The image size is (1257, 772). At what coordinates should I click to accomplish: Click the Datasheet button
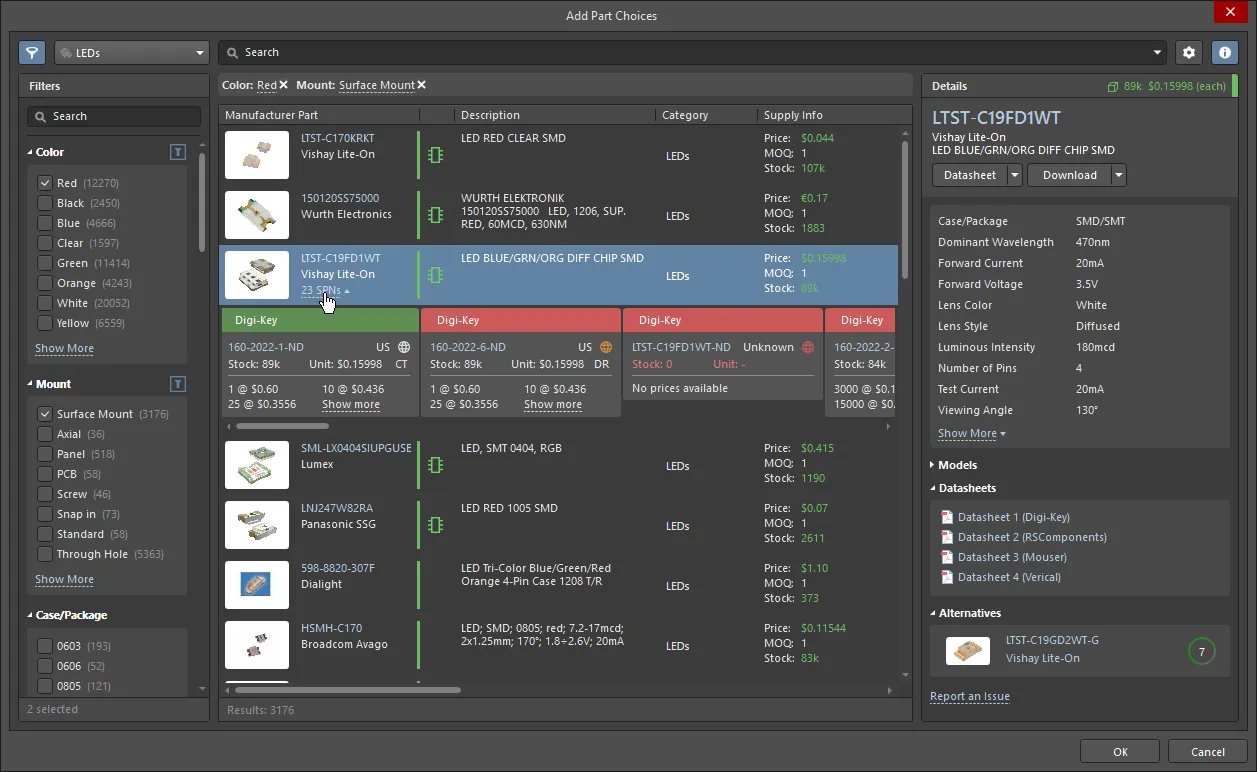[x=969, y=175]
